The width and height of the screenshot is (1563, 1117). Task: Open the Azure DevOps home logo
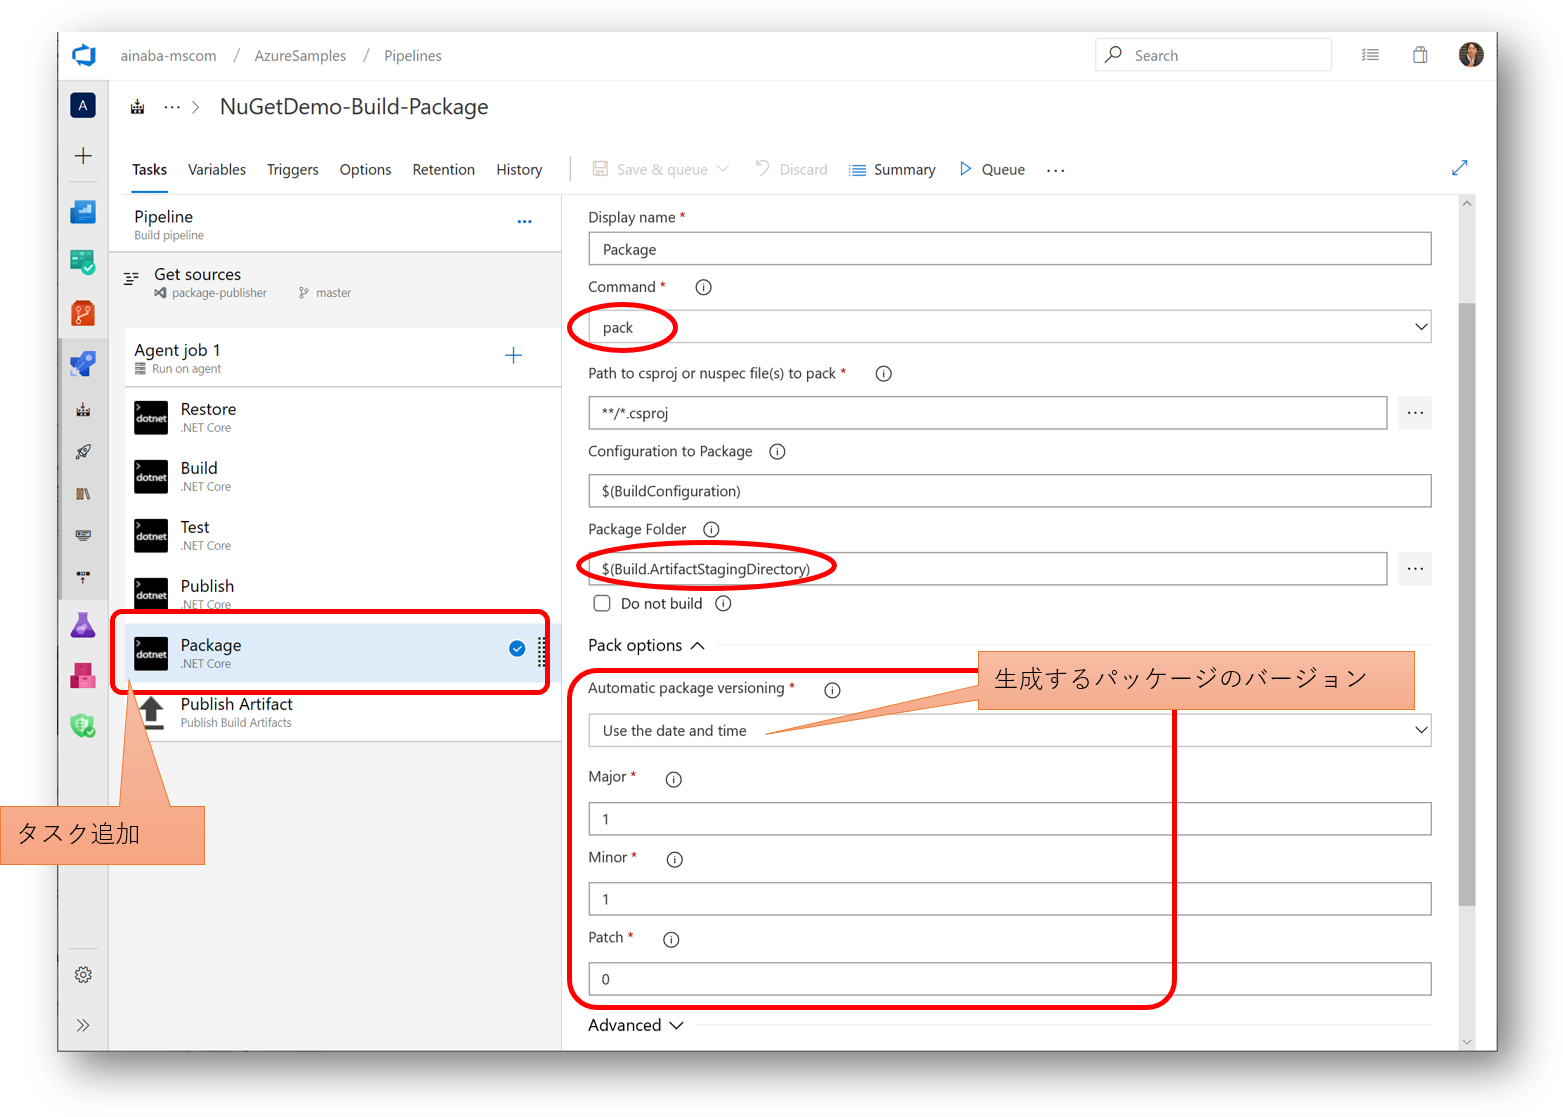pyautogui.click(x=84, y=55)
